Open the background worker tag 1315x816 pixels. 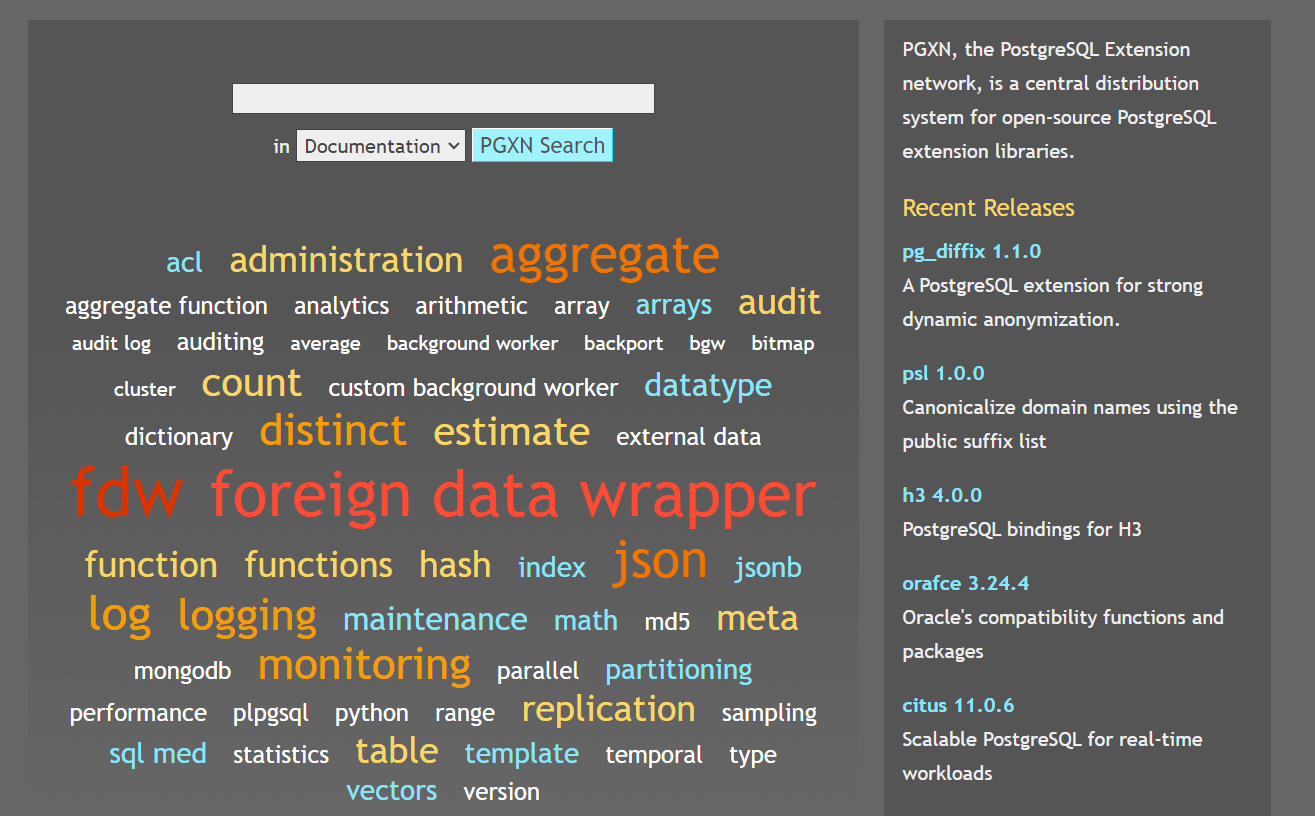pyautogui.click(x=472, y=344)
